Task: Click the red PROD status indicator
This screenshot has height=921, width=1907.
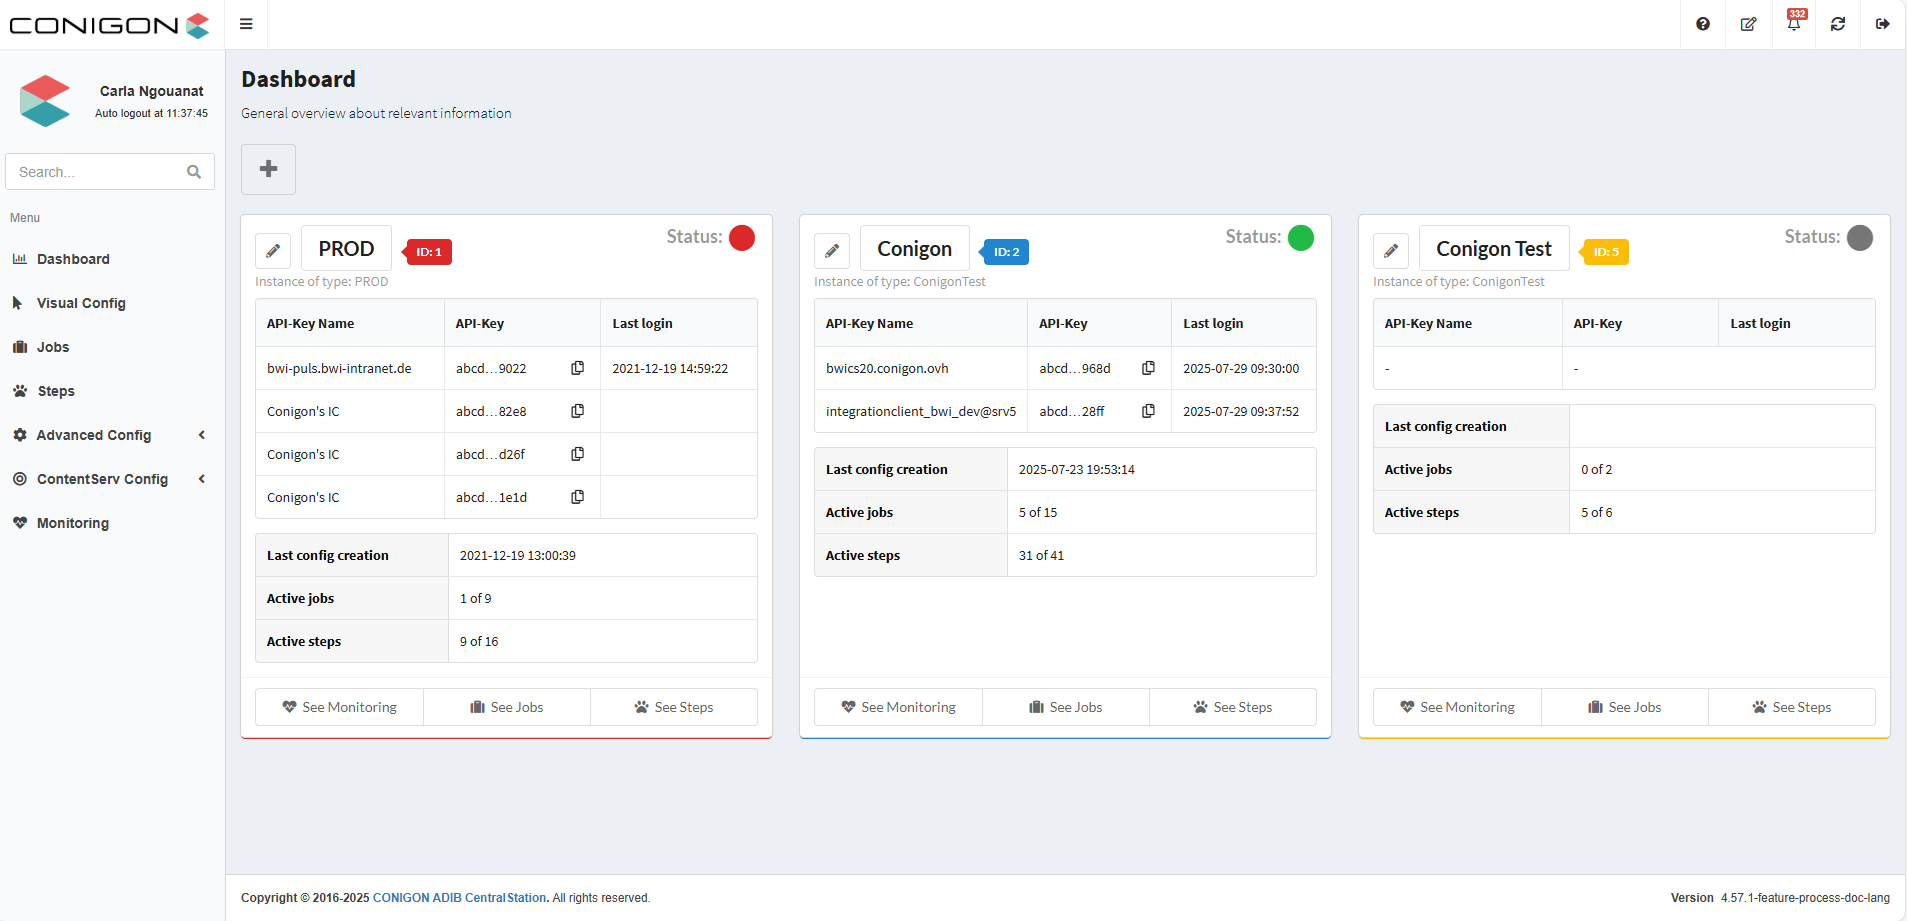Action: pyautogui.click(x=742, y=238)
